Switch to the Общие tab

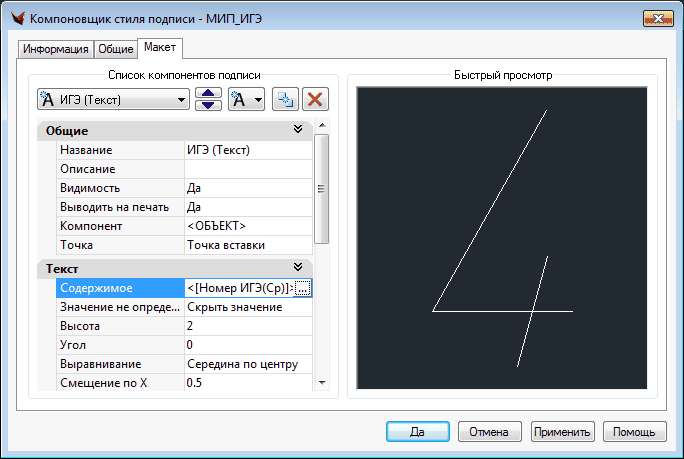(116, 49)
